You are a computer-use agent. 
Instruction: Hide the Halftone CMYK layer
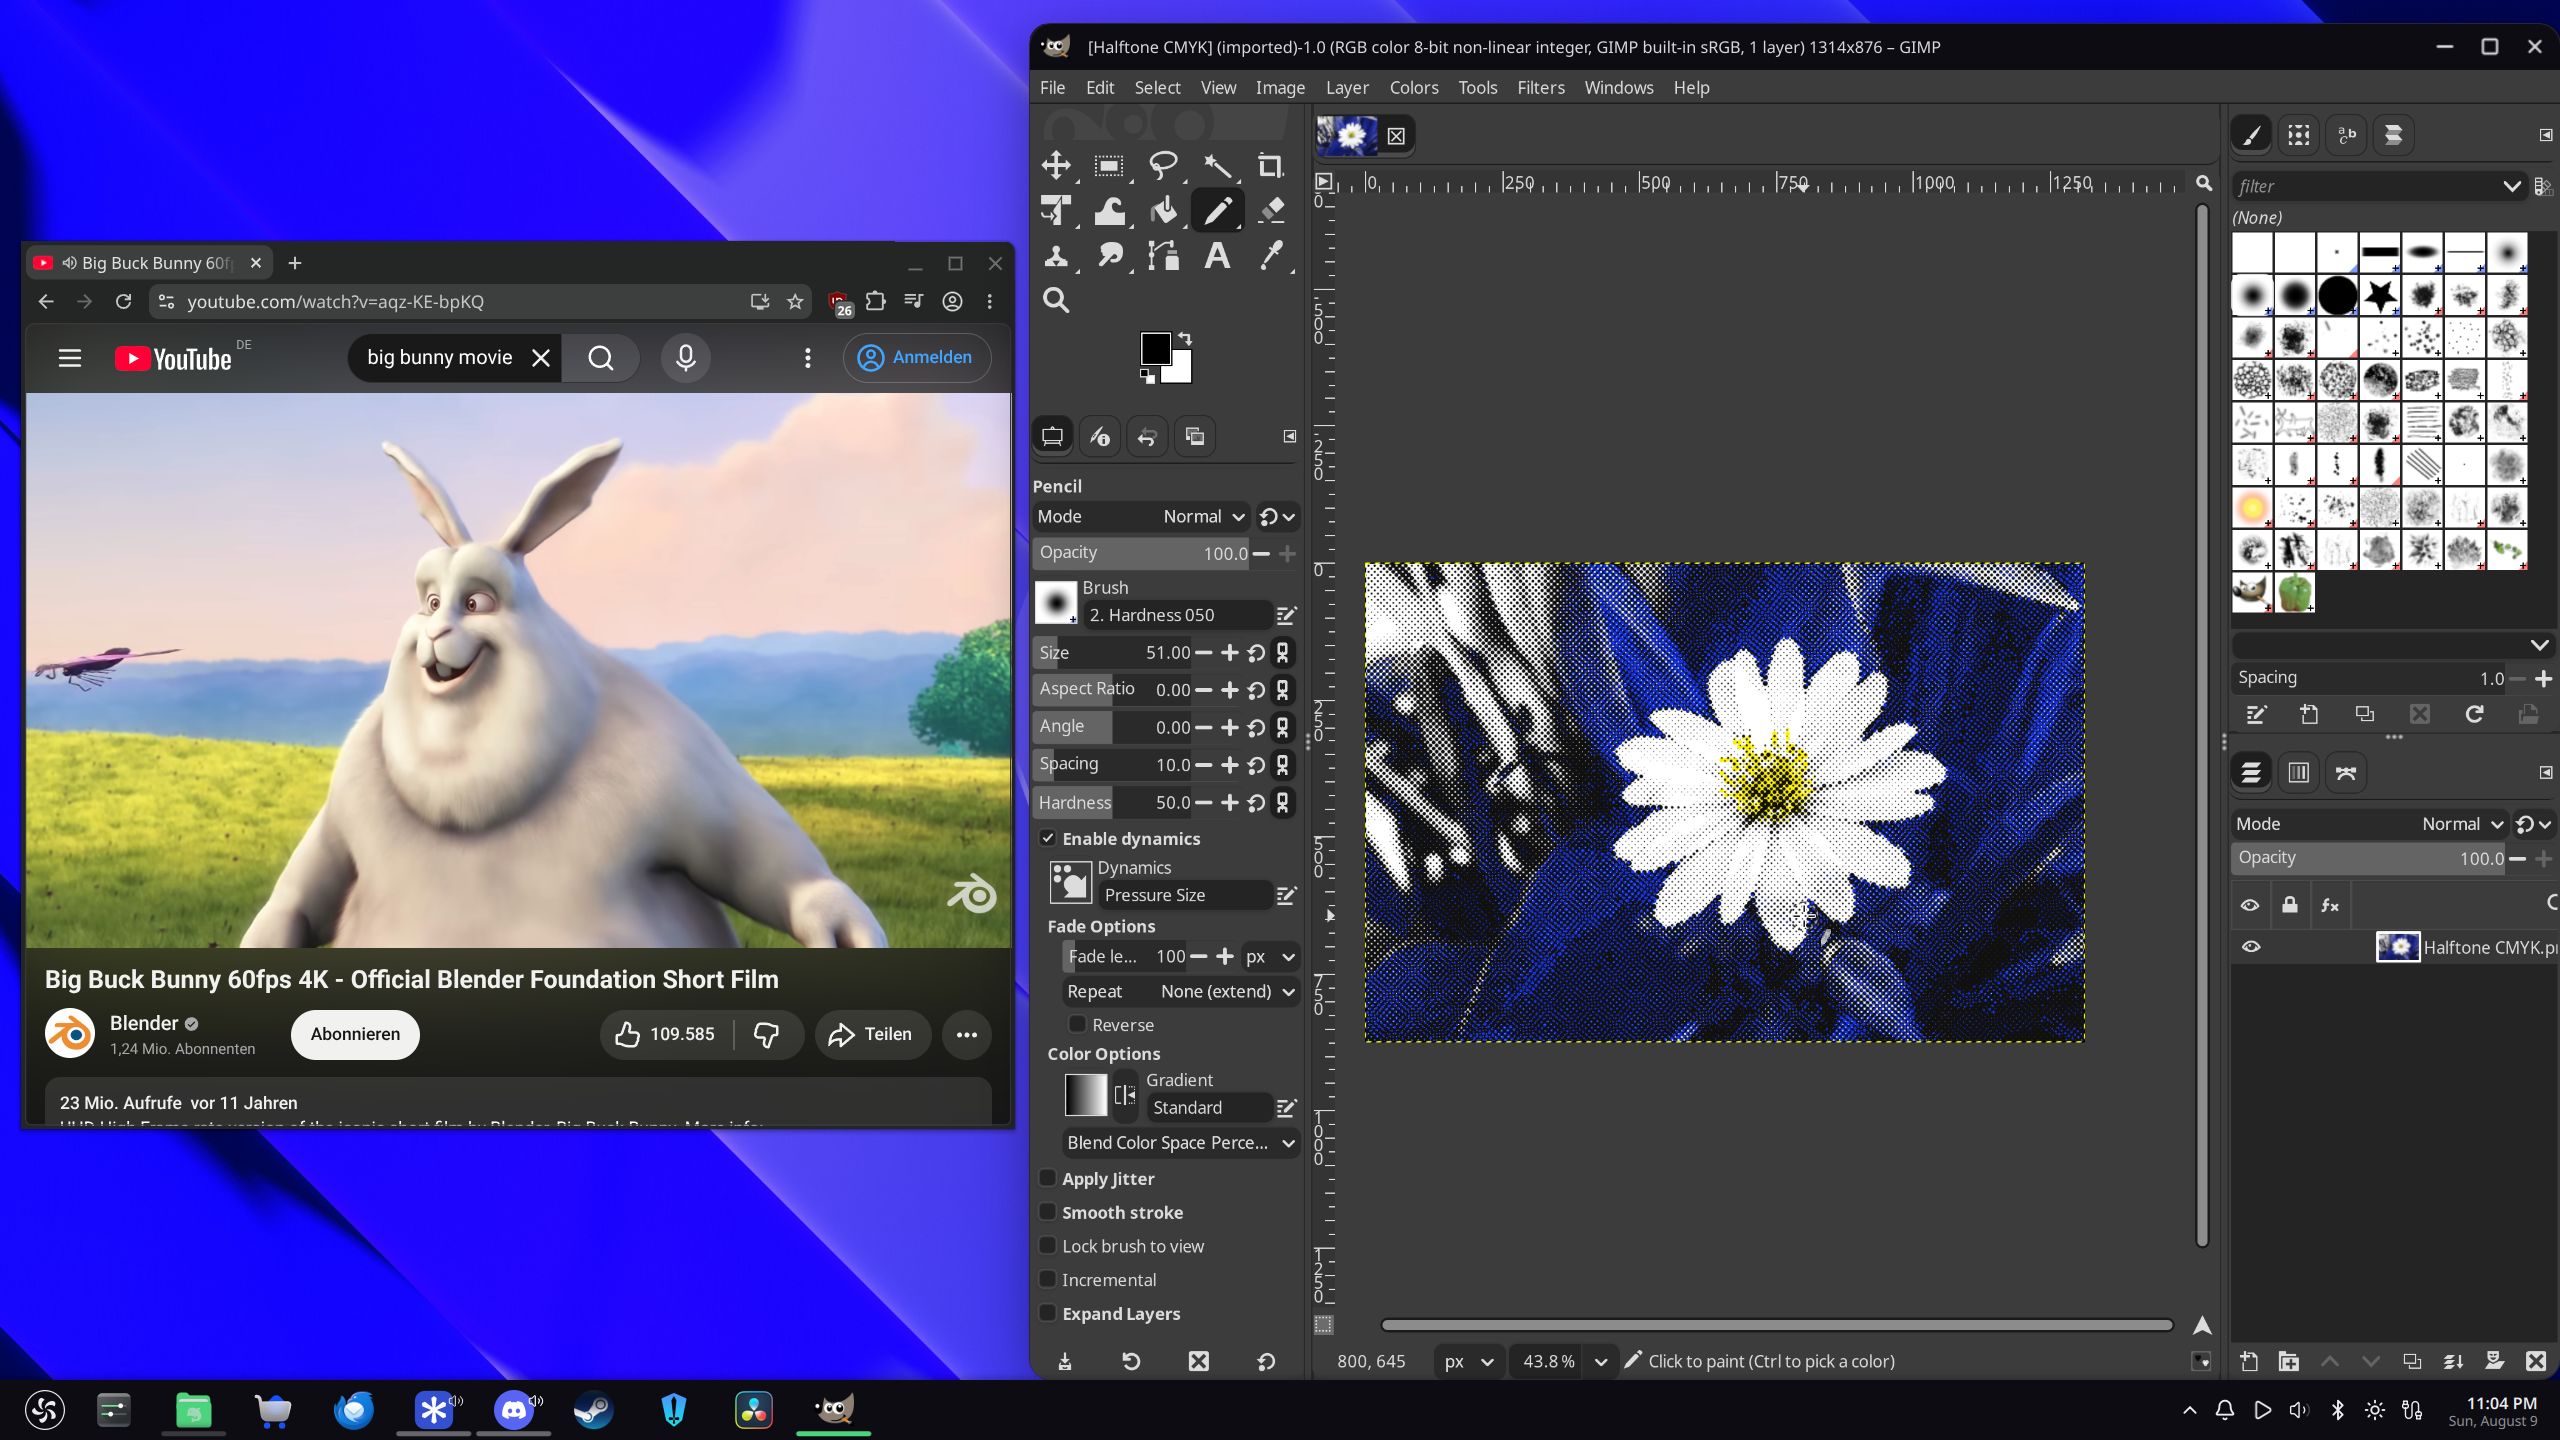[x=2251, y=947]
